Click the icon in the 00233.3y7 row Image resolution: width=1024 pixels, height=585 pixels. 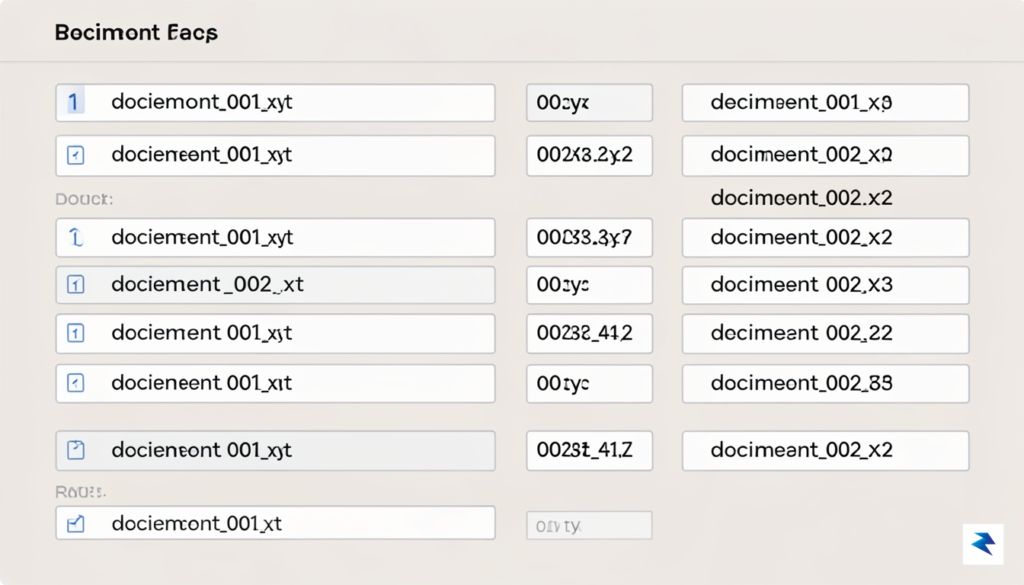pyautogui.click(x=76, y=237)
